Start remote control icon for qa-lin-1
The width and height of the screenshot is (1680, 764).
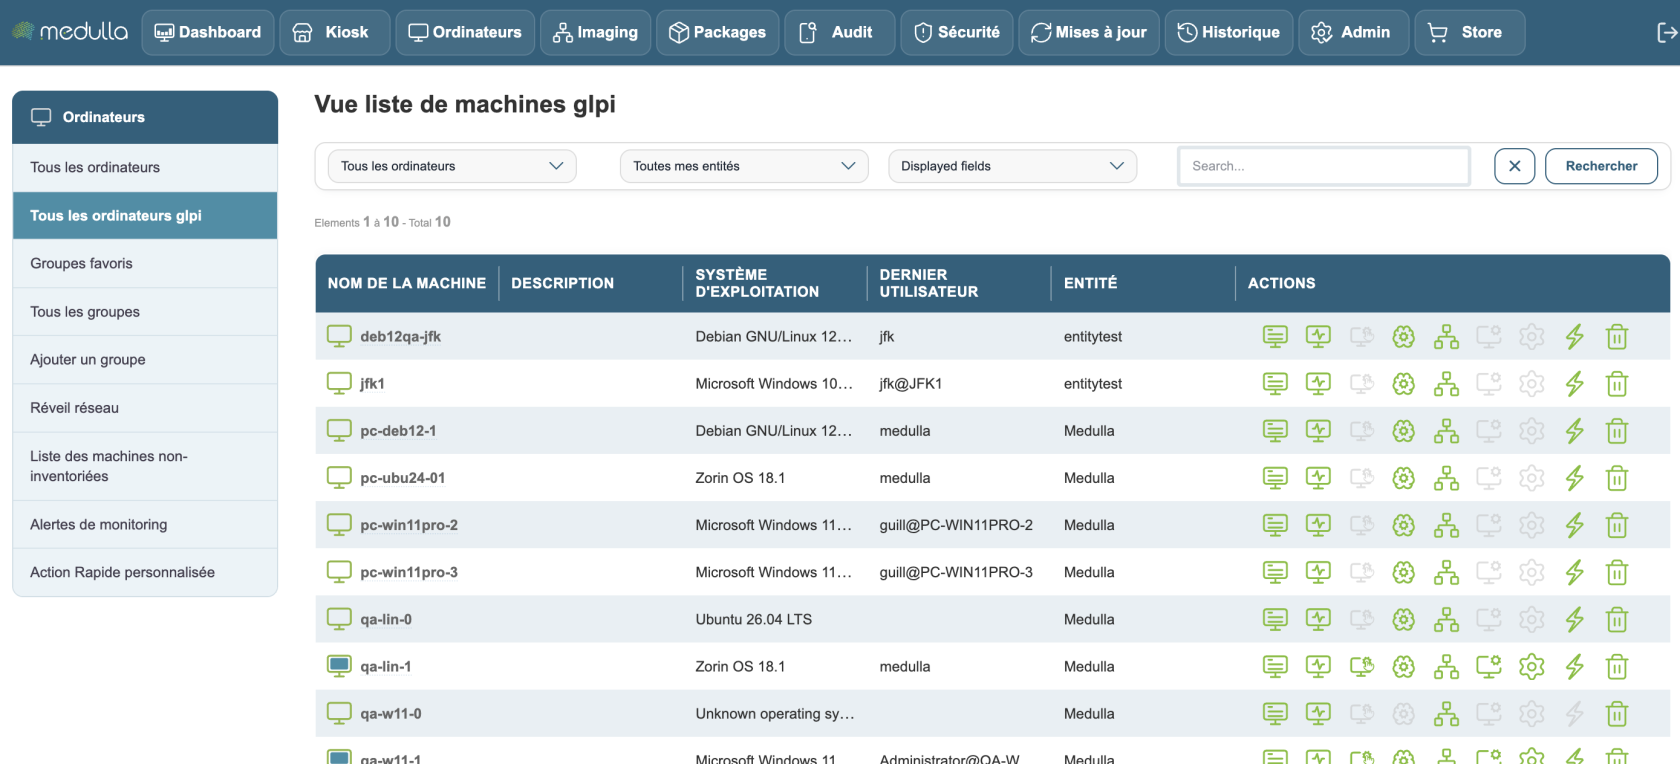[x=1361, y=667]
